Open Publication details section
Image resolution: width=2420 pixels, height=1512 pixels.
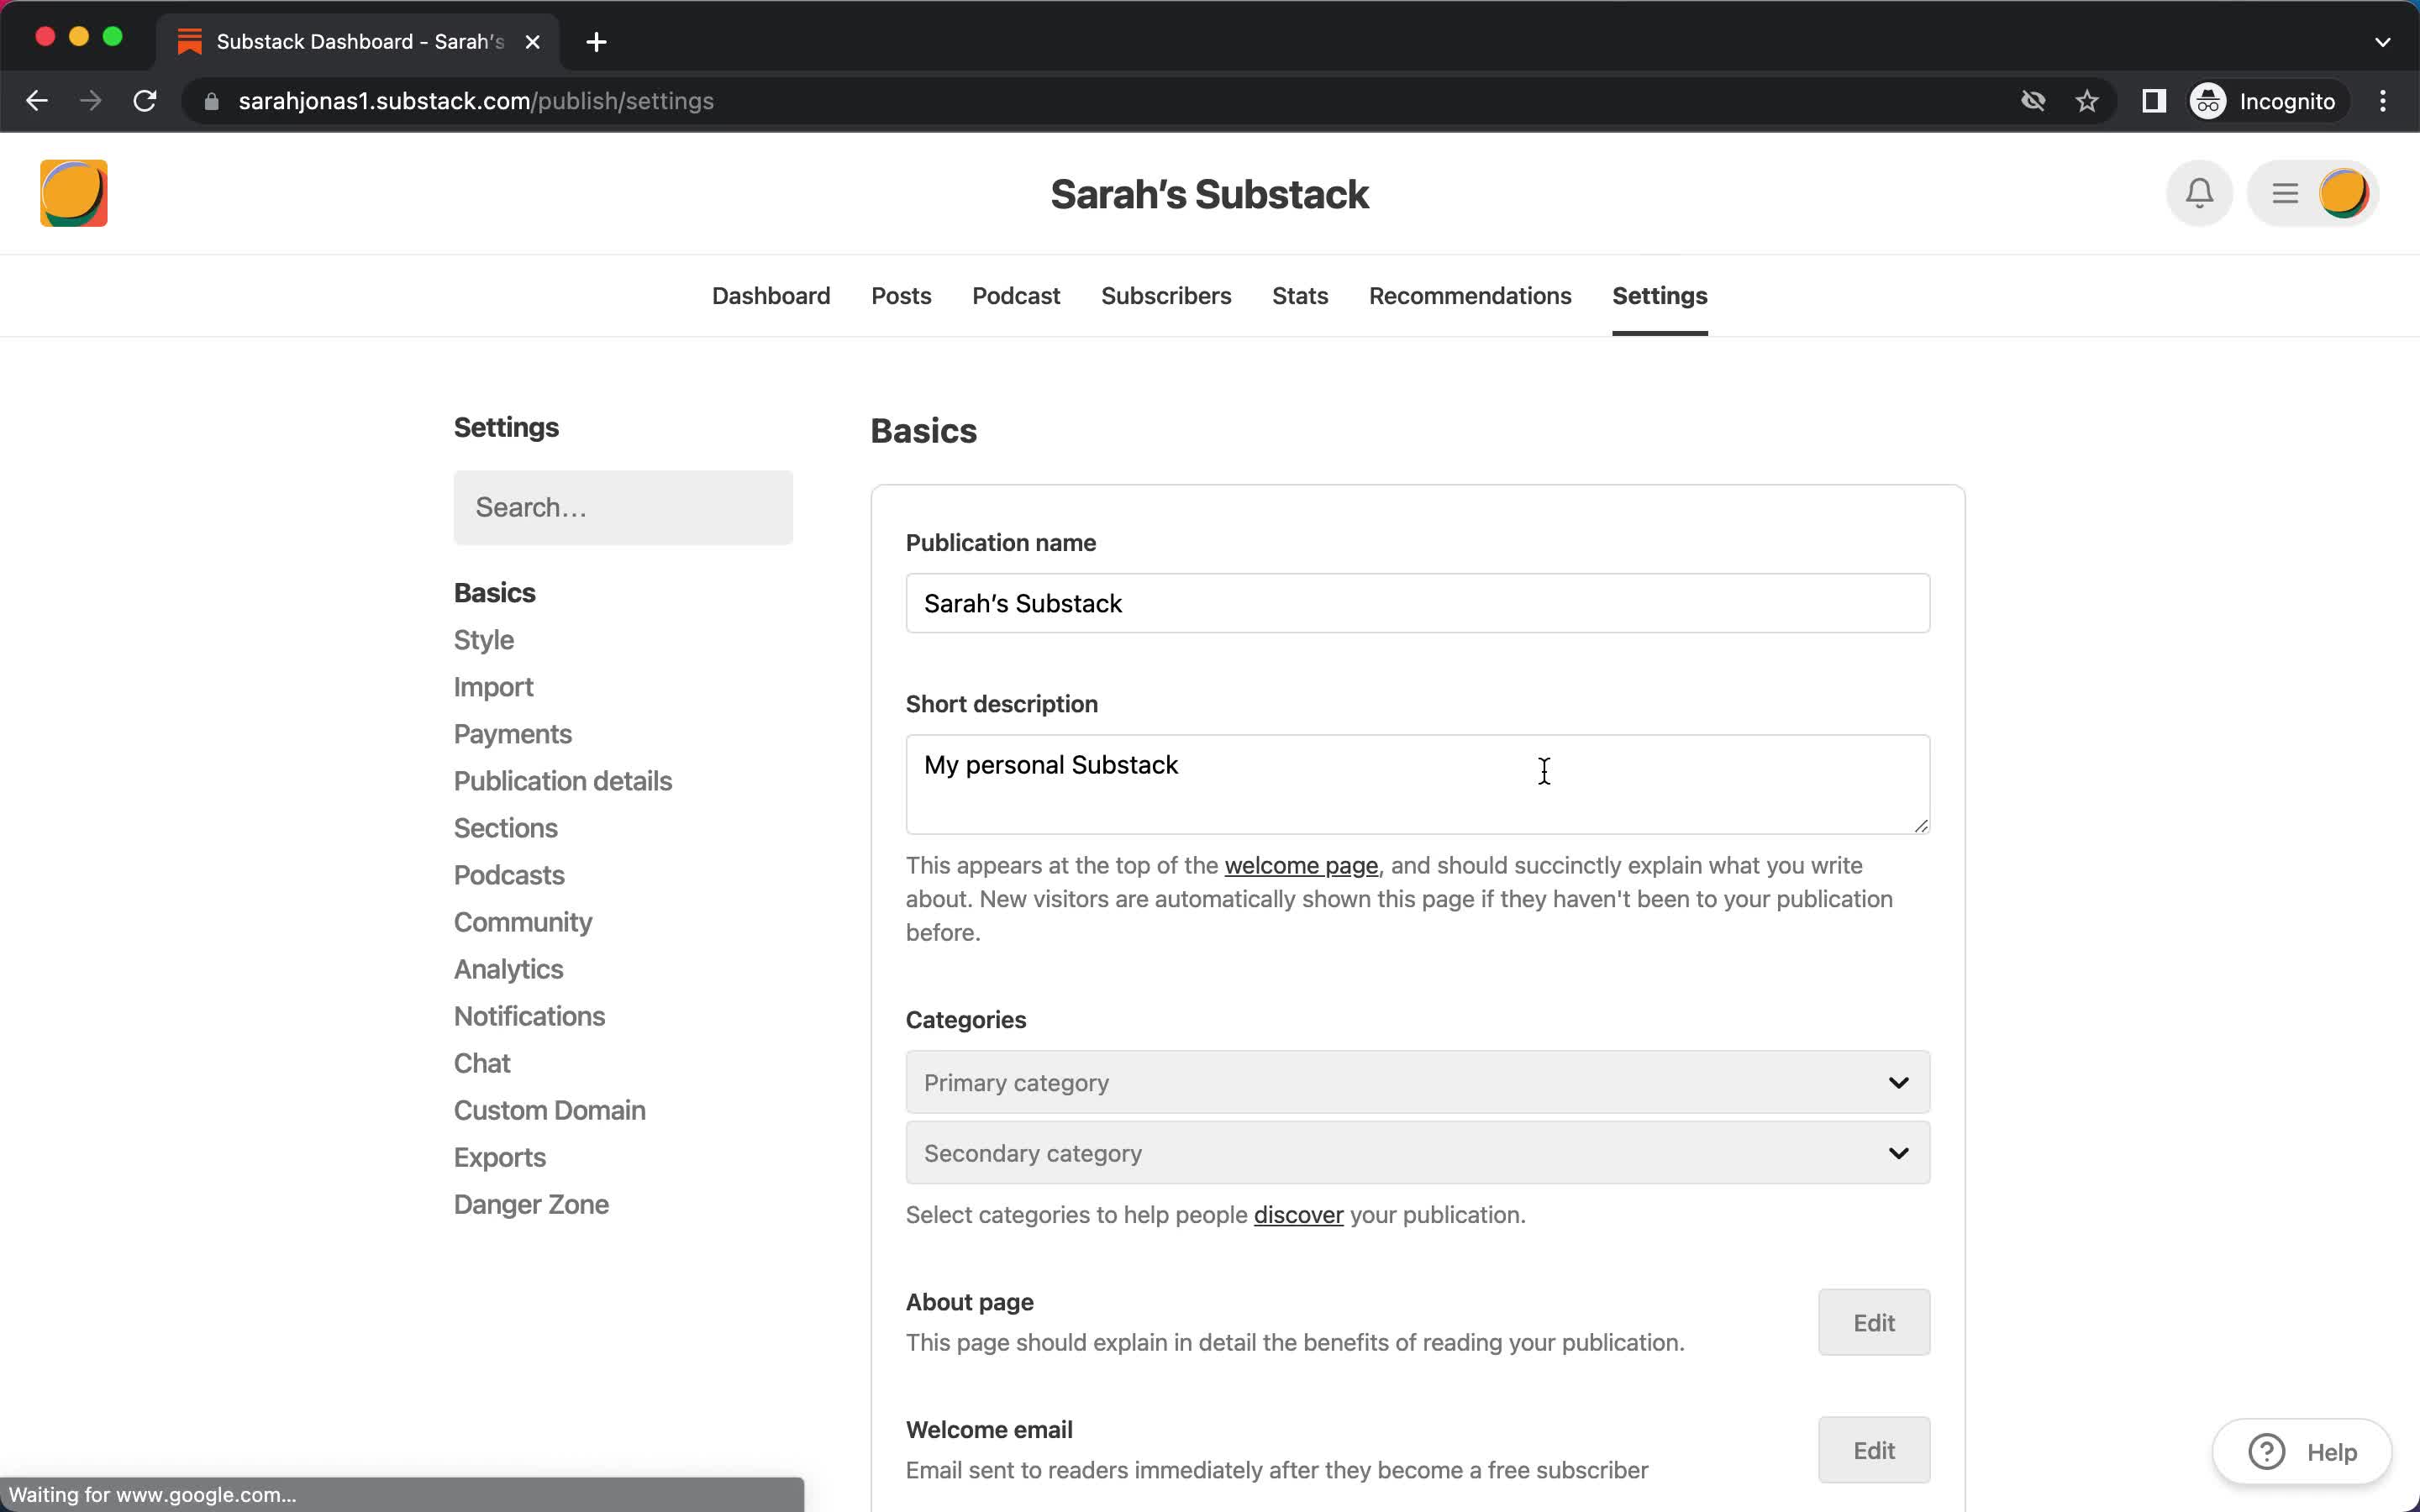coord(563,781)
